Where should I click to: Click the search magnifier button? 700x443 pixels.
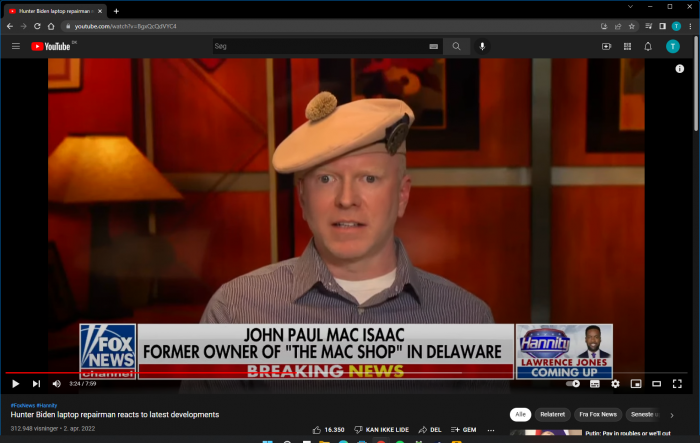point(457,46)
